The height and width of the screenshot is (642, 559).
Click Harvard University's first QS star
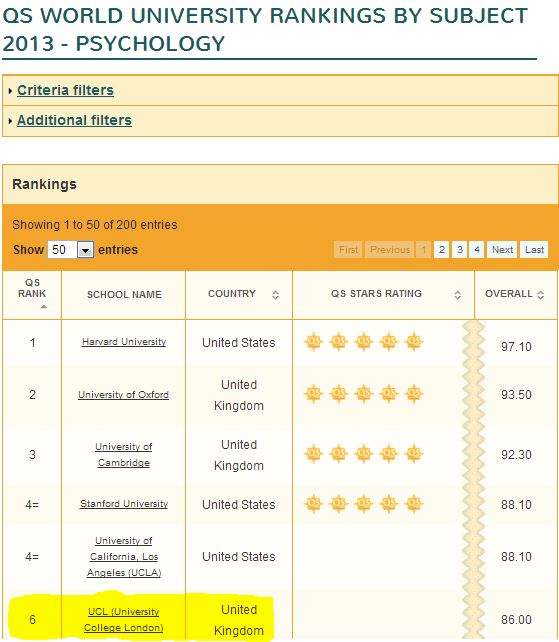314,341
